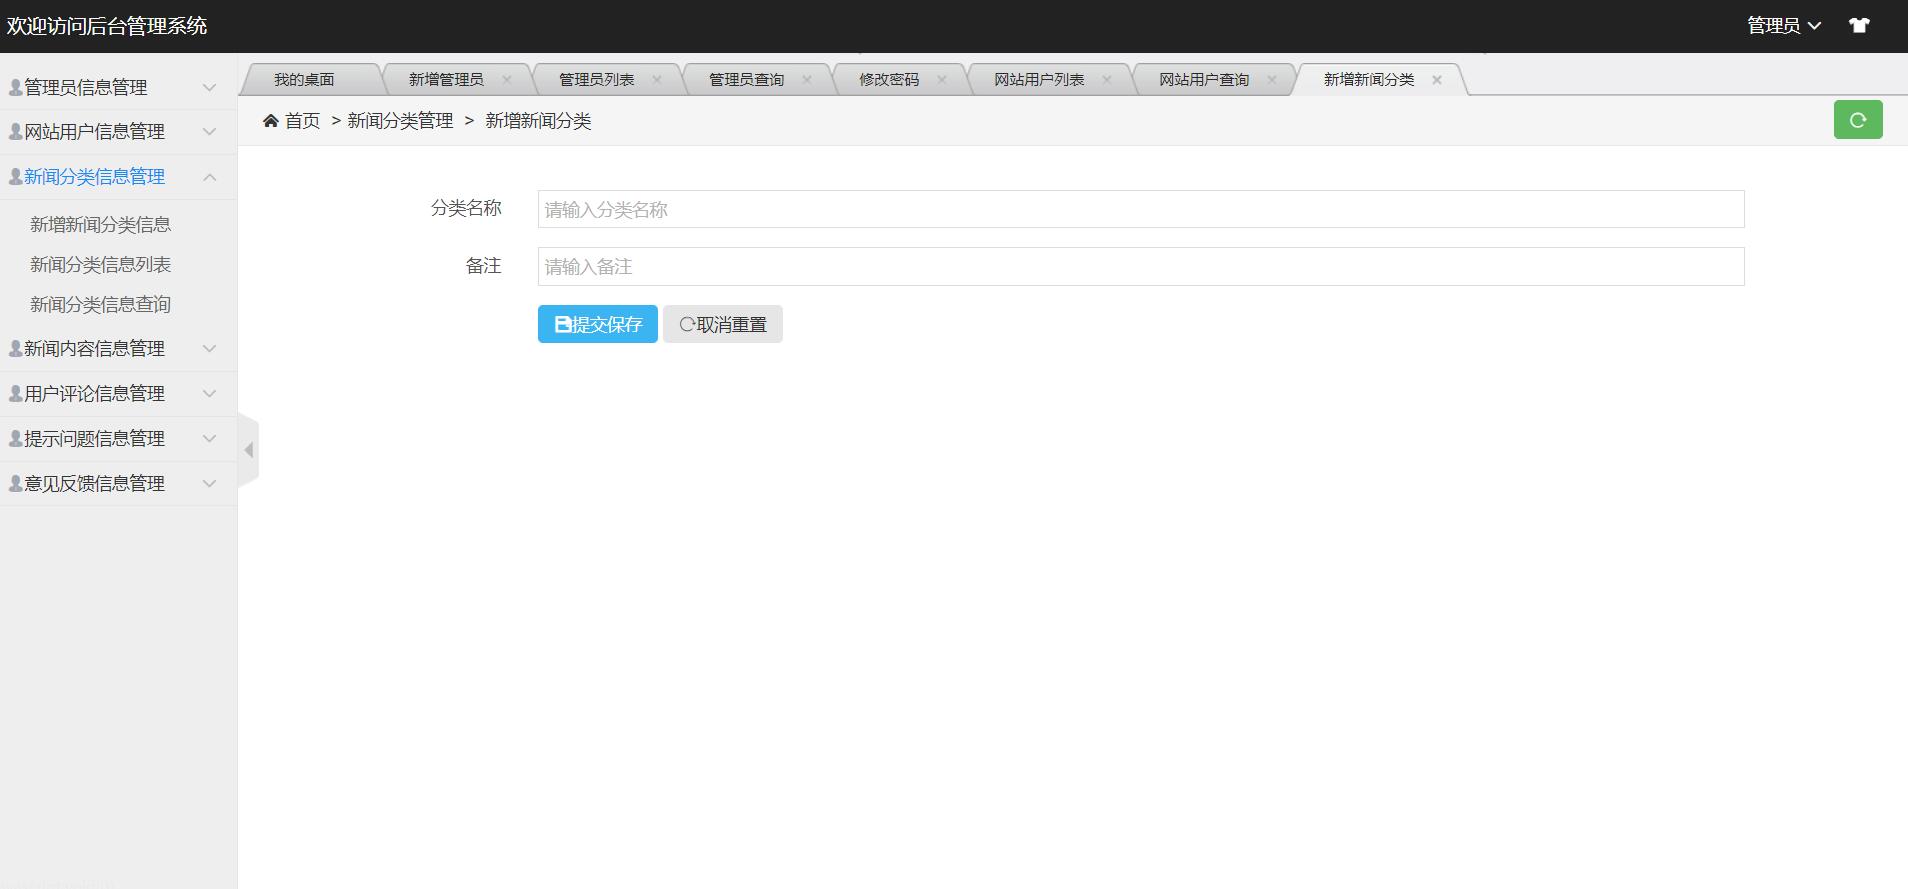Click 新闻分类管理 breadcrumb
The height and width of the screenshot is (889, 1908).
(x=400, y=121)
